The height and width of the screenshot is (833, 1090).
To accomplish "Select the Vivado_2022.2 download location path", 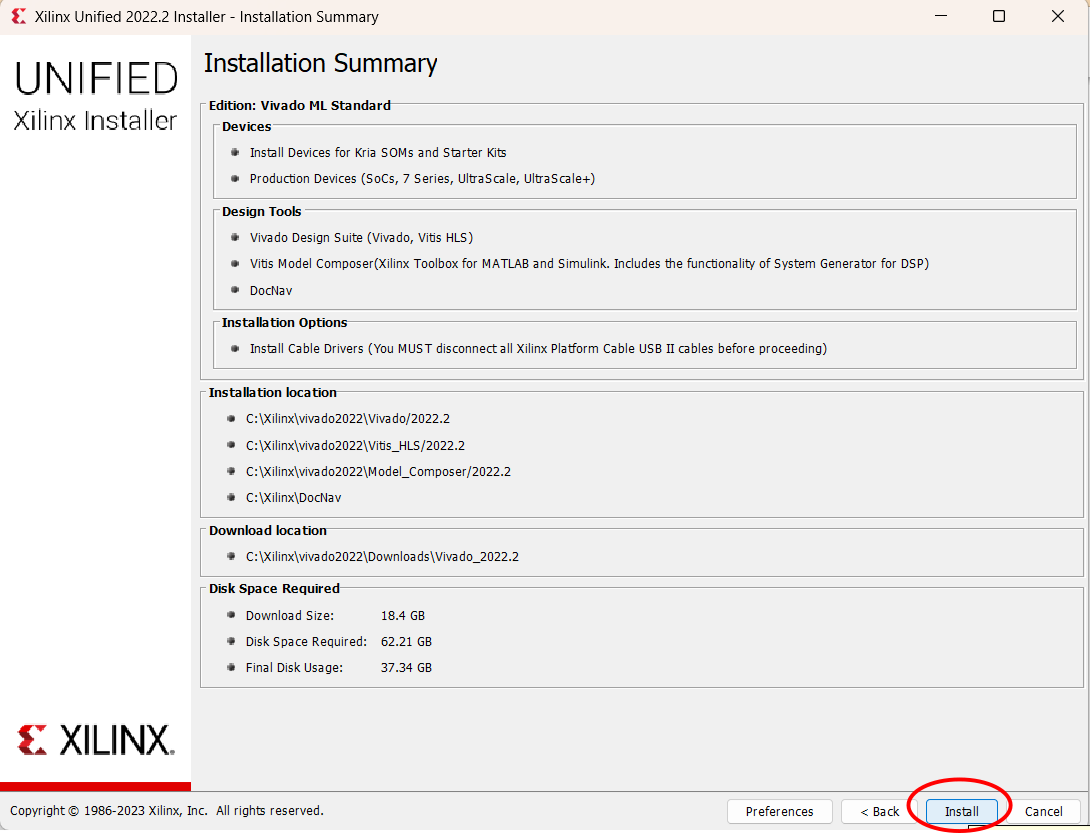I will [382, 556].
